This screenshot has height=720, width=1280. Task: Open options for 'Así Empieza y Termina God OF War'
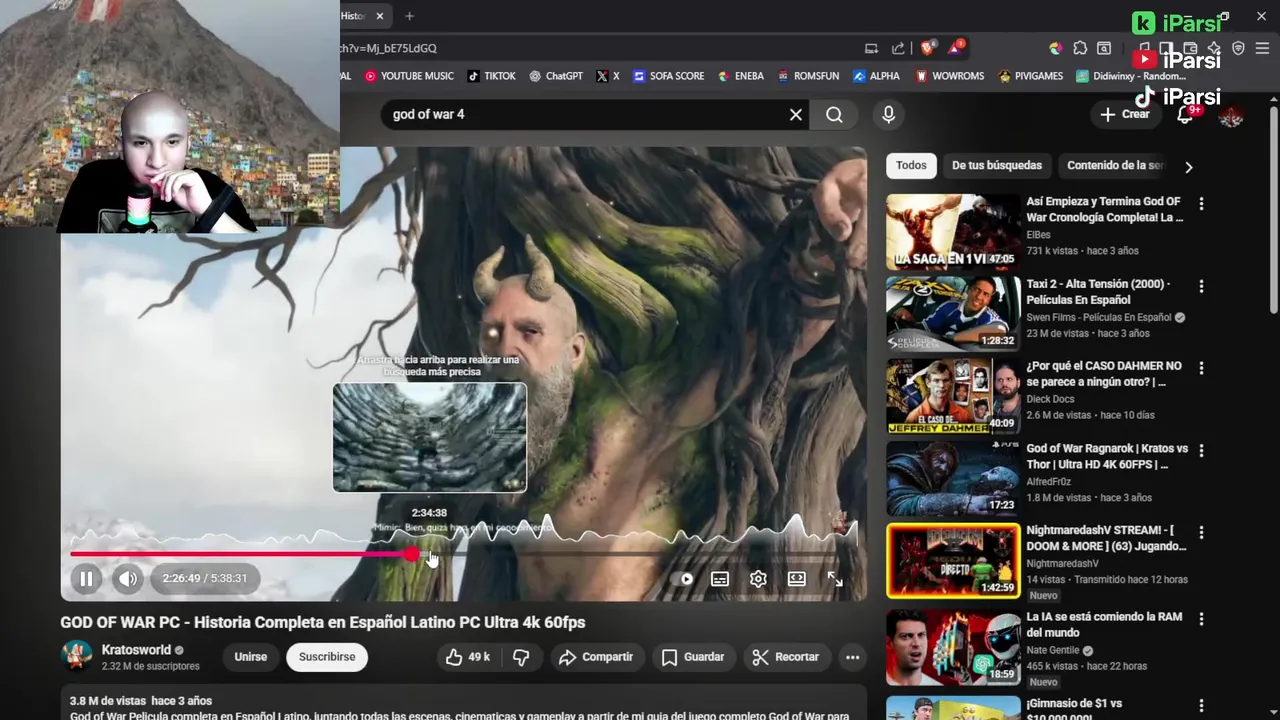1201,204
